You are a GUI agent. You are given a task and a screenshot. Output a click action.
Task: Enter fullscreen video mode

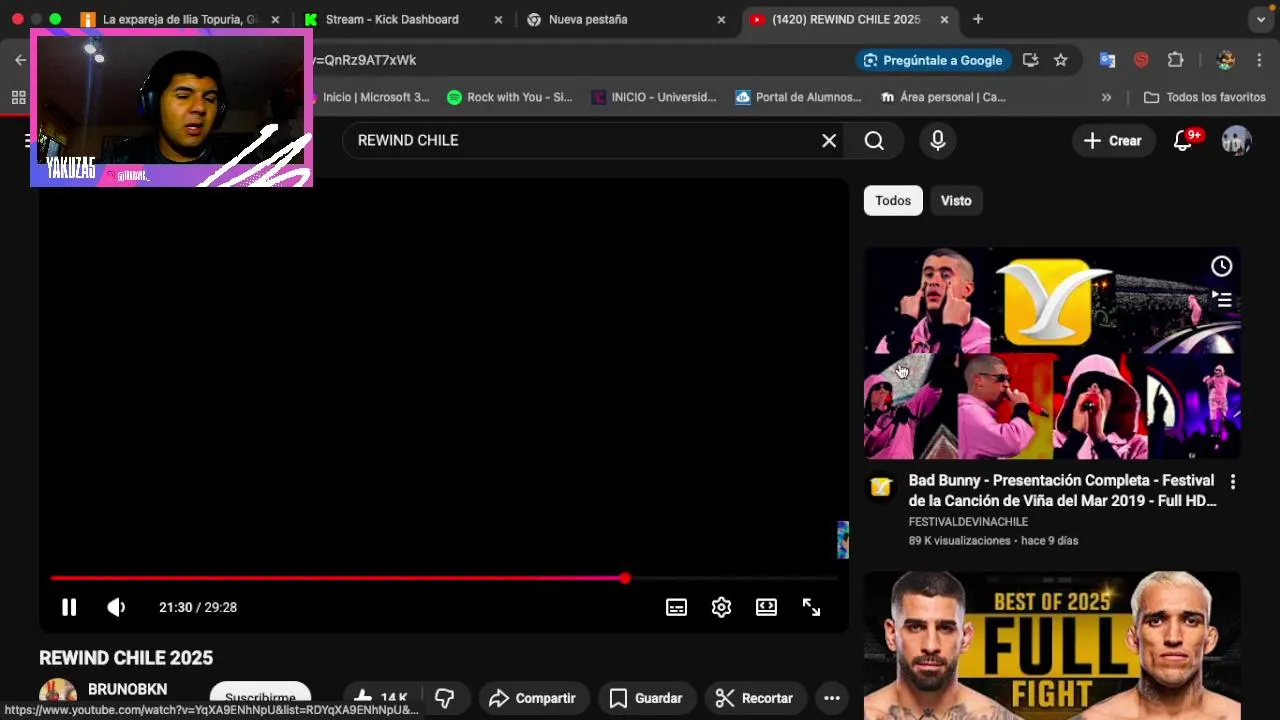(x=811, y=607)
